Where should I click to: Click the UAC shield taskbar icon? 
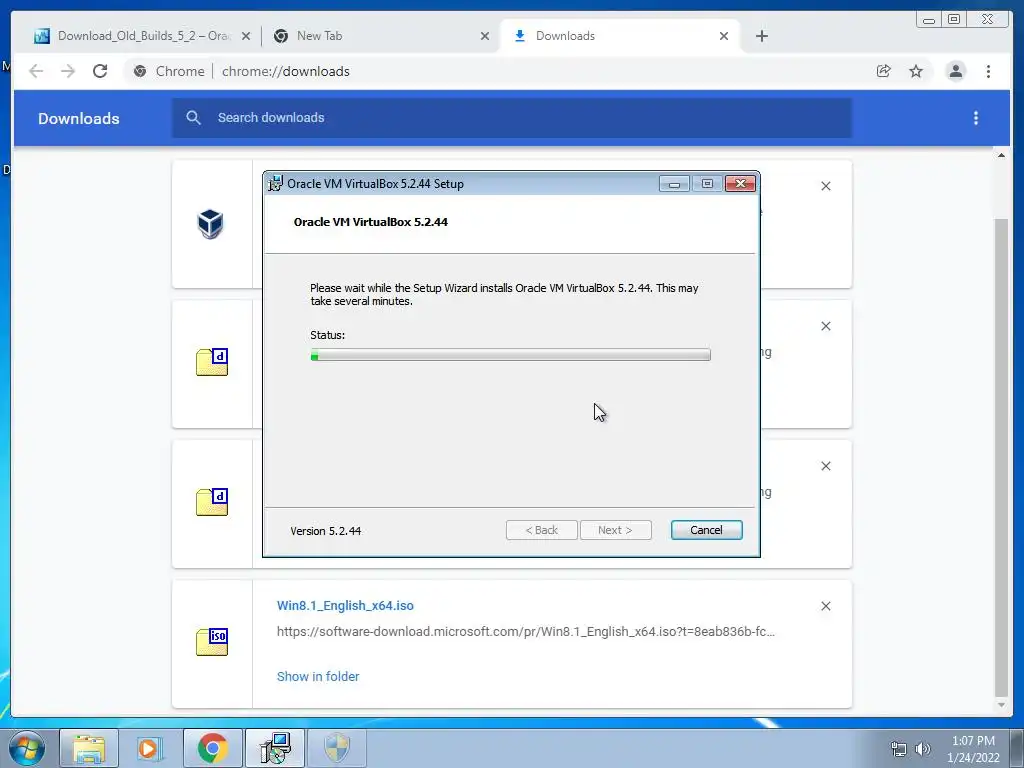click(x=337, y=748)
